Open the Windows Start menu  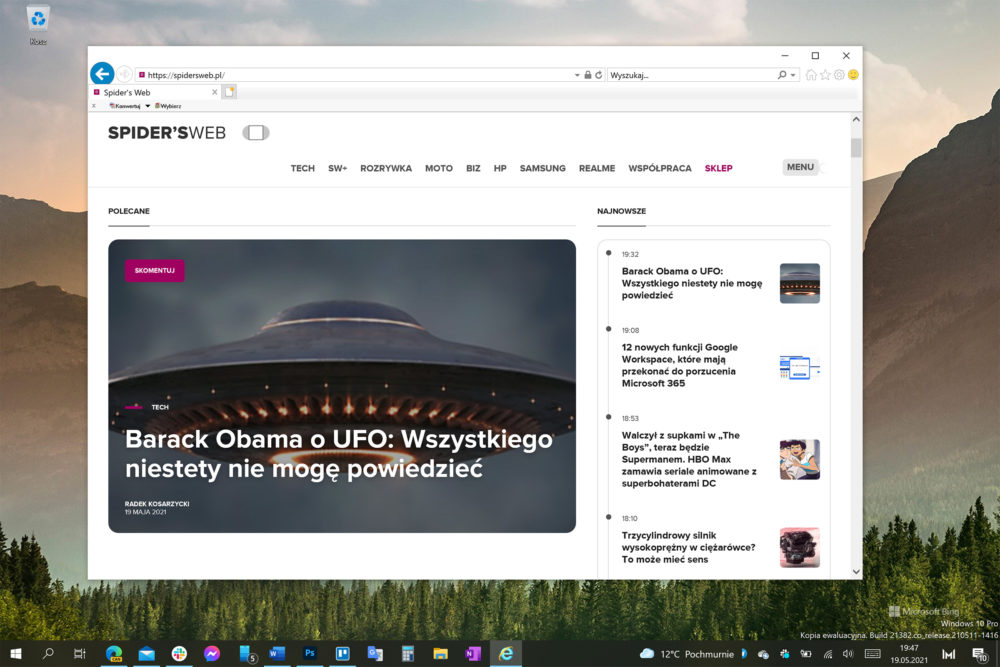click(16, 654)
